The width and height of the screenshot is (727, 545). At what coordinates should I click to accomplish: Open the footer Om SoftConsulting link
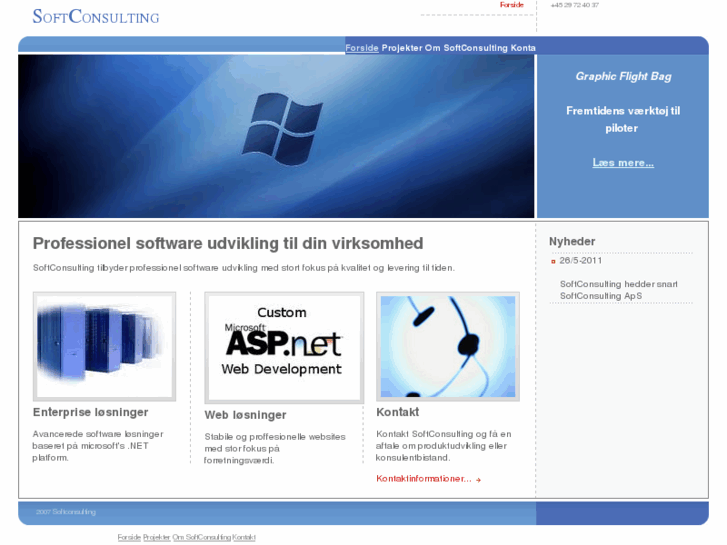click(x=202, y=537)
